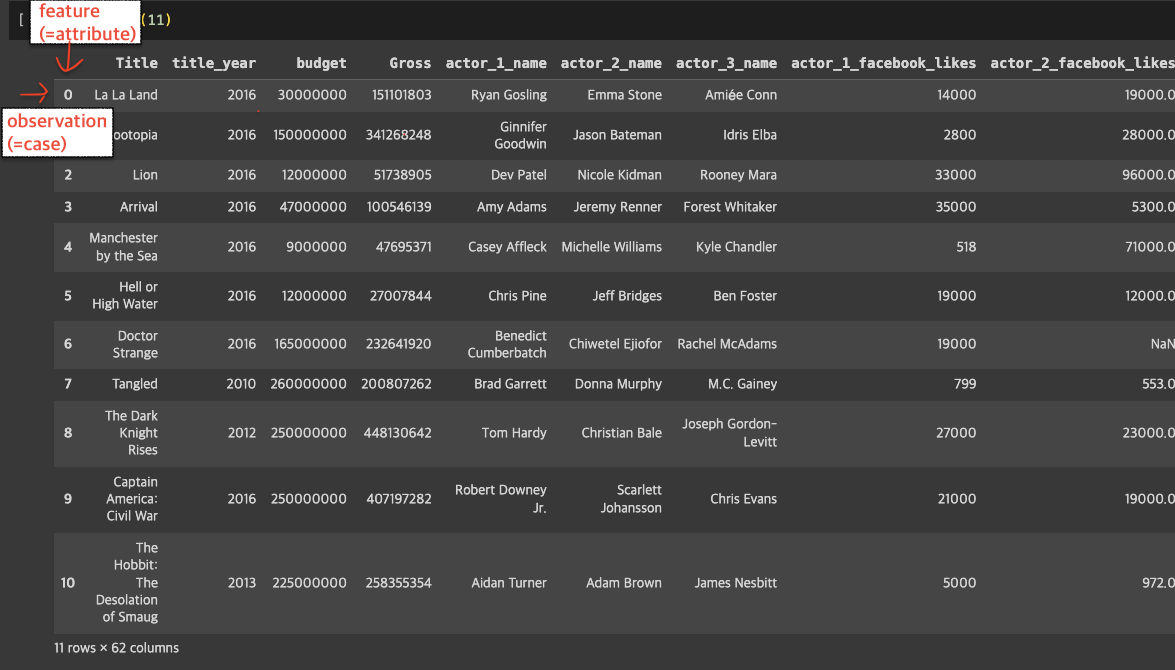
Task: Click the Benedict Cumberbatch cell
Action: (507, 344)
